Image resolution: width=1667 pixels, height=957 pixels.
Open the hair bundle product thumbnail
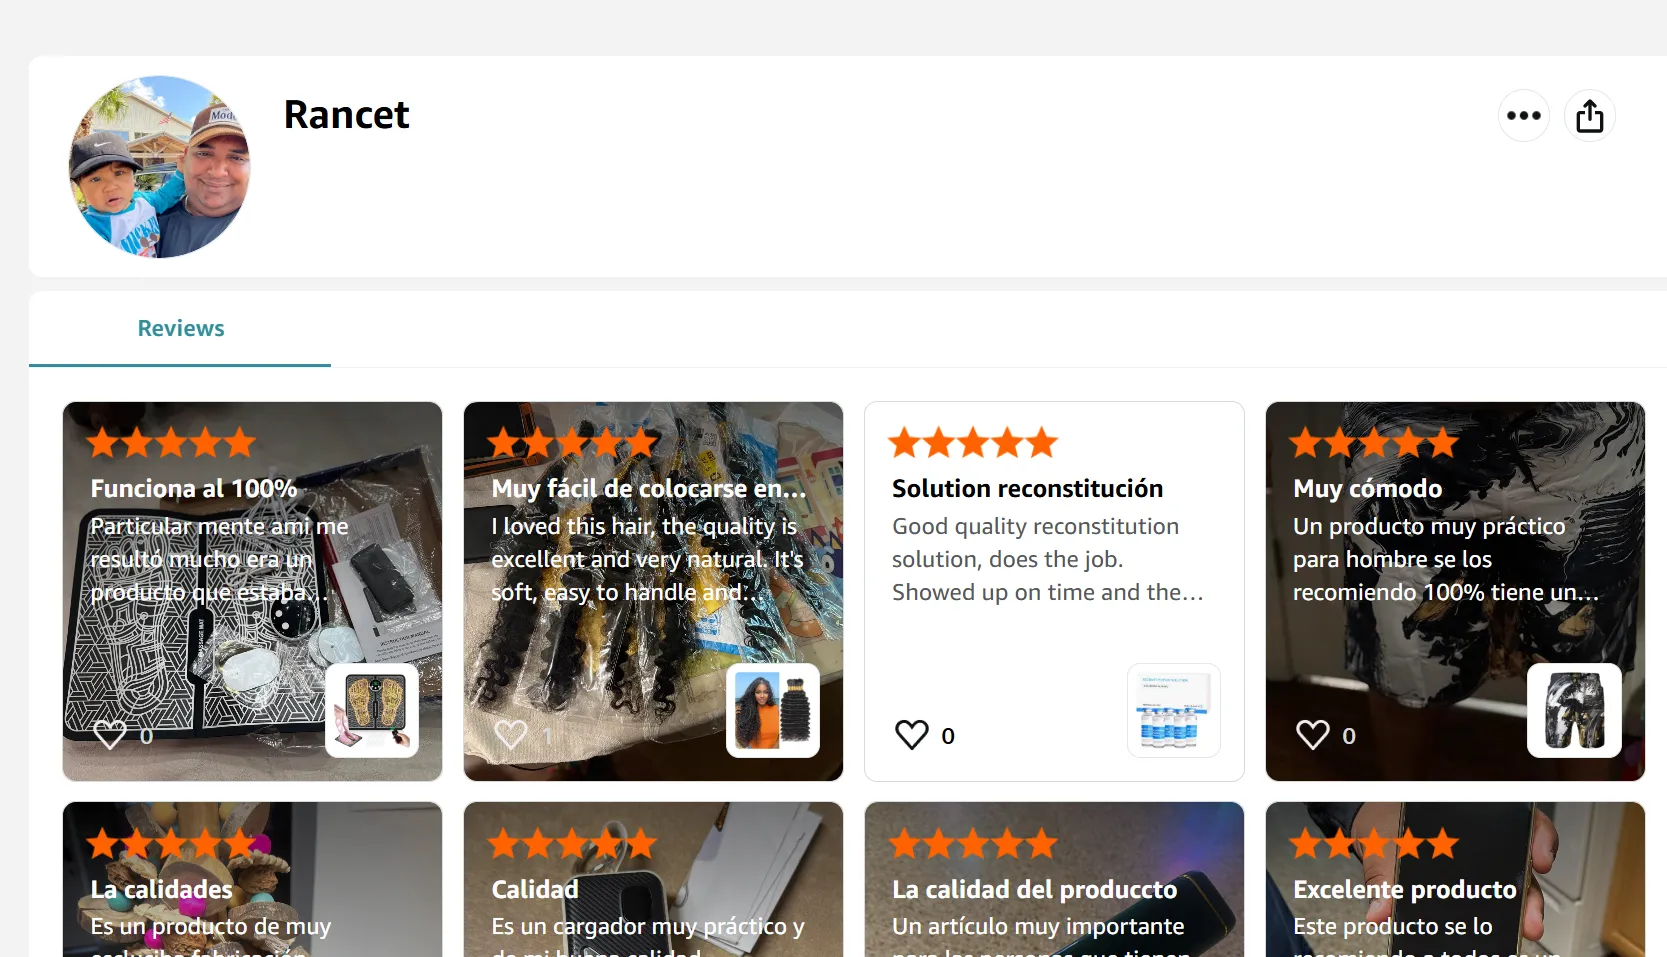[773, 710]
